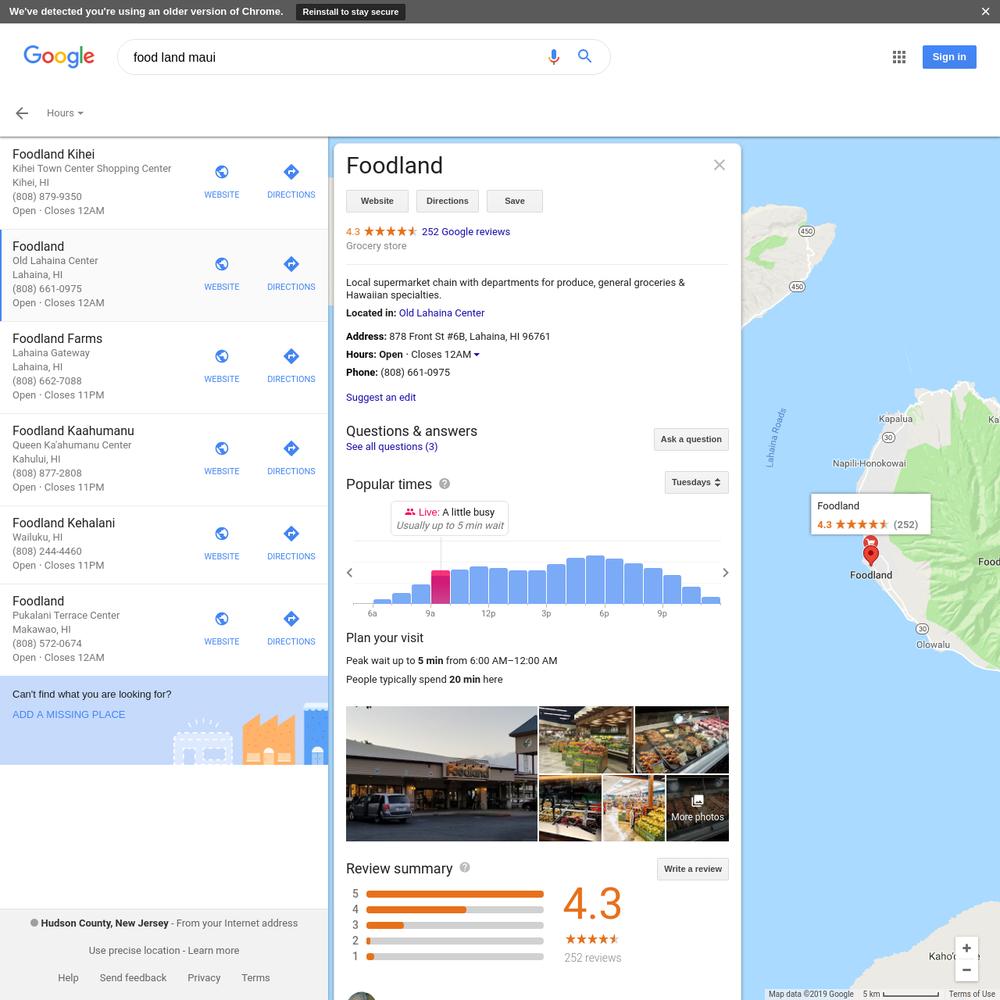The height and width of the screenshot is (1000, 1000).
Task: Show next day in popular times chart
Action: (x=725, y=573)
